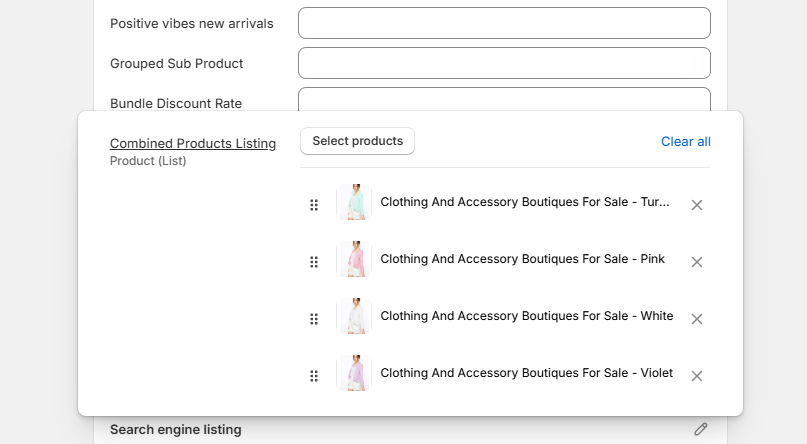Open the Clothing Boutiques For Sale - Pink title
The height and width of the screenshot is (444, 807).
pos(522,259)
